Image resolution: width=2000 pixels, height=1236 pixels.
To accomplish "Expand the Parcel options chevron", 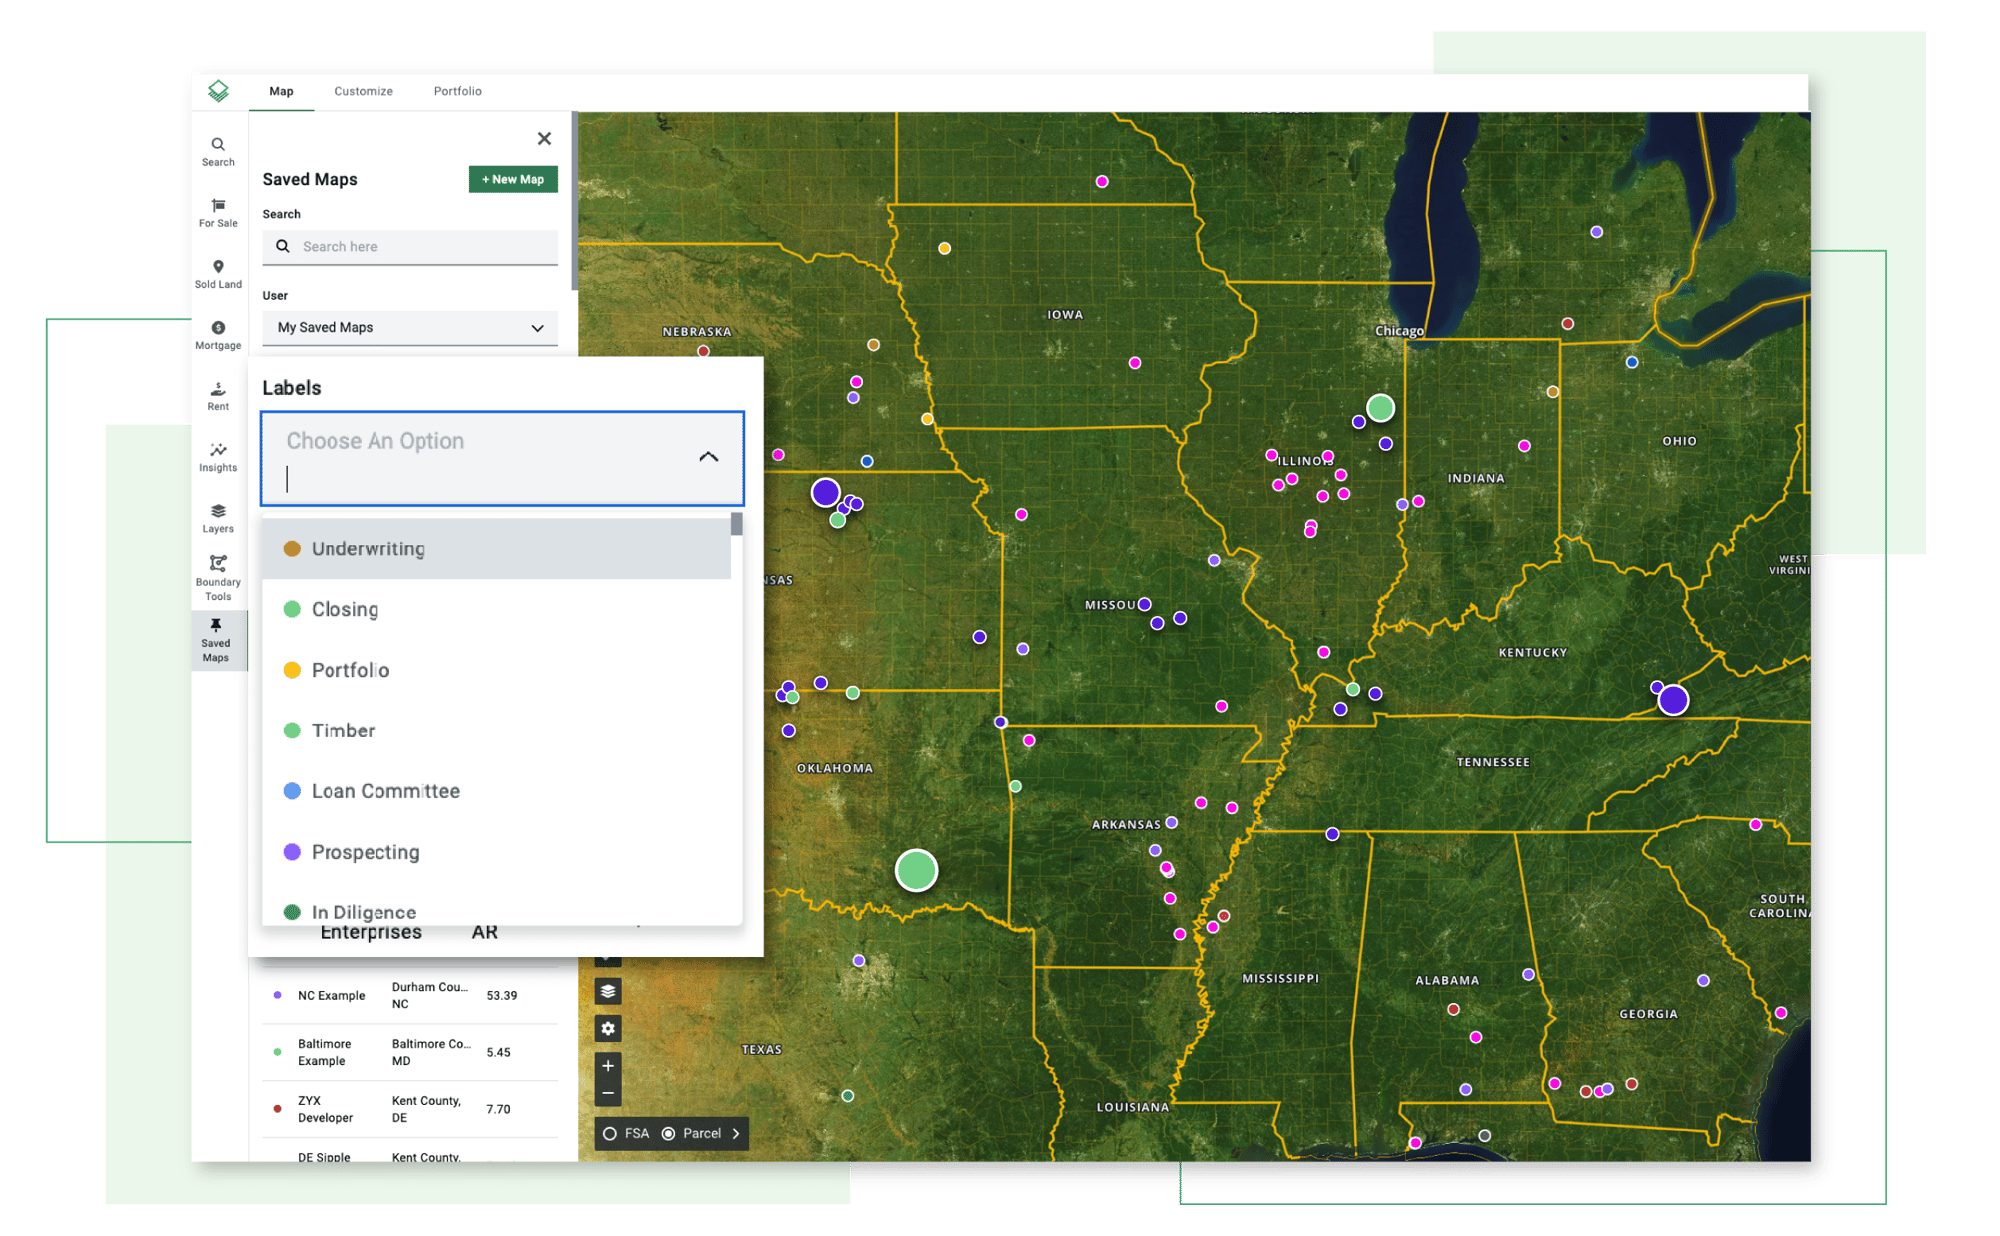I will coord(736,1133).
